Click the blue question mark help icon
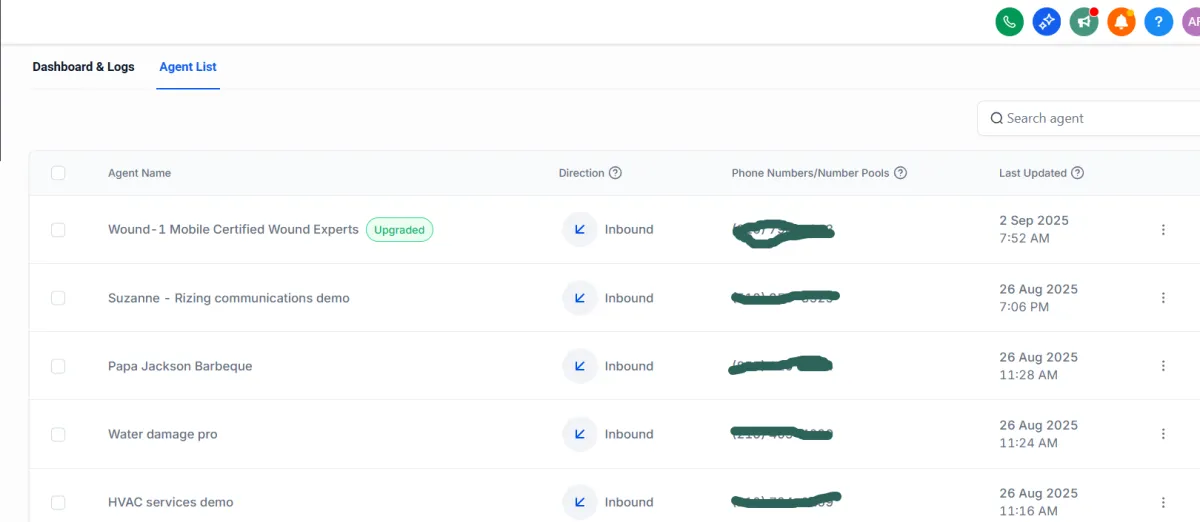Image resolution: width=1200 pixels, height=522 pixels. (1158, 21)
